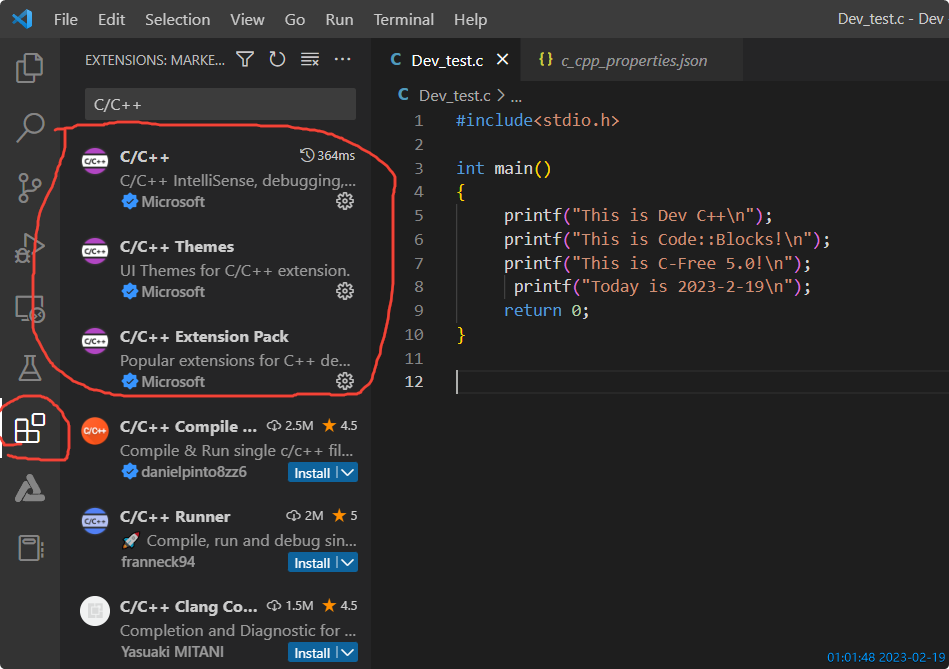Viewport: 949px width, 669px height.
Task: Filter extensions with the funnel icon
Action: 245,59
